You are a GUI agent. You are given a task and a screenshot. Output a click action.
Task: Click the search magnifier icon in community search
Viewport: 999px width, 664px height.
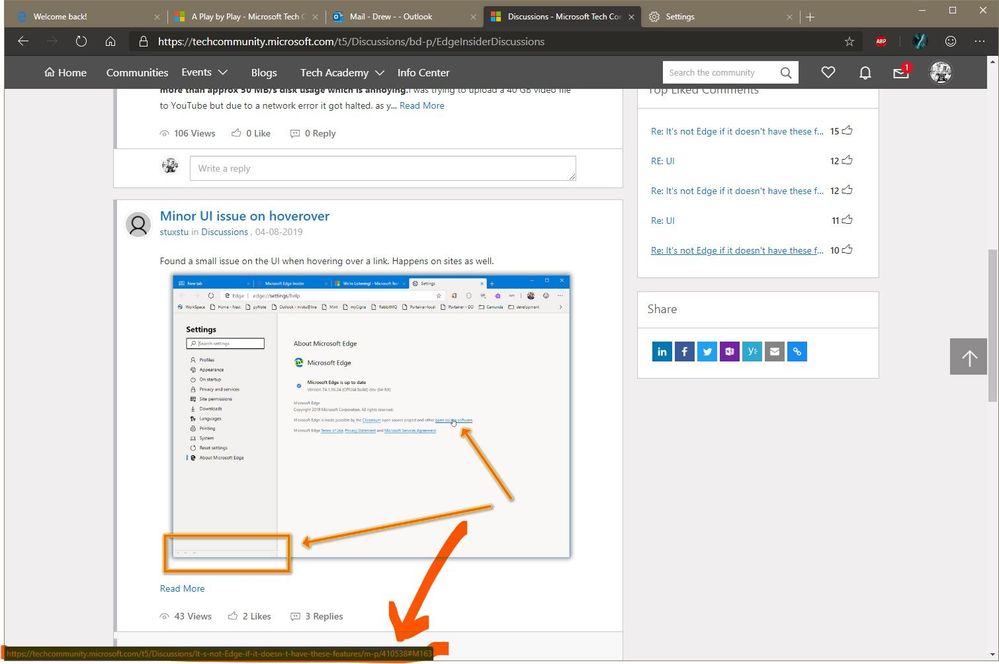[x=786, y=73]
